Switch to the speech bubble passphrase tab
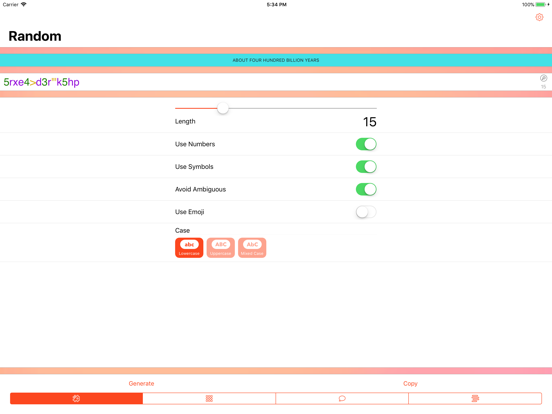This screenshot has width=552, height=414. point(342,398)
